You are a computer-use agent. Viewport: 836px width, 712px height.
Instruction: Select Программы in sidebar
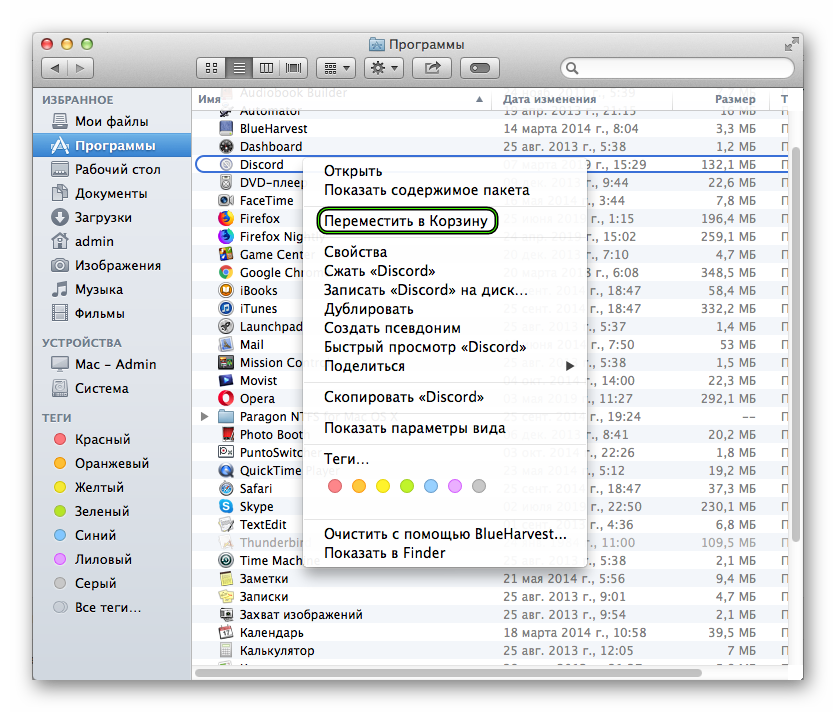[111, 145]
